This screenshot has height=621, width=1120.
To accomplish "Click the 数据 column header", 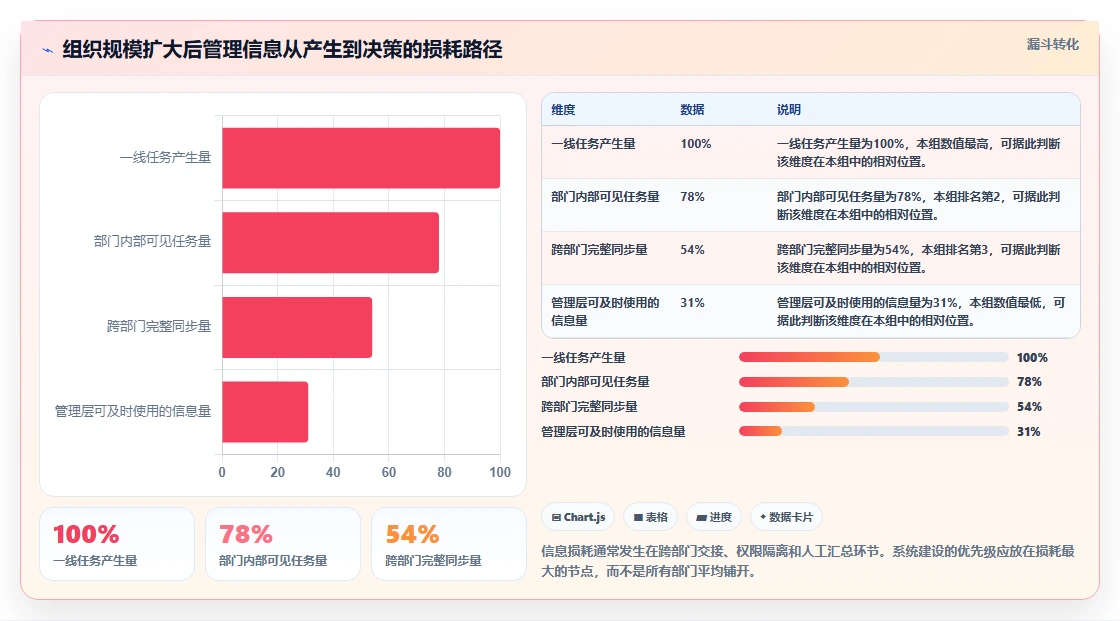I will point(692,109).
